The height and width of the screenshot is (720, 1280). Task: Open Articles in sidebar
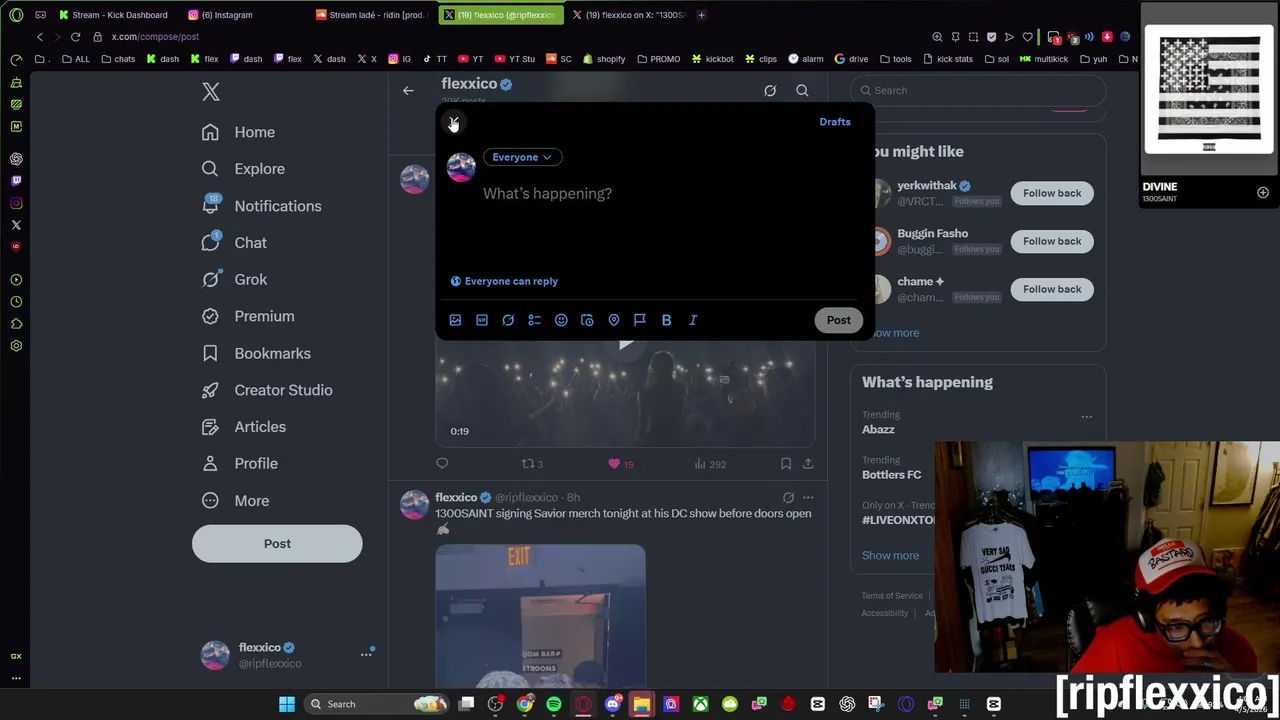click(x=243, y=427)
